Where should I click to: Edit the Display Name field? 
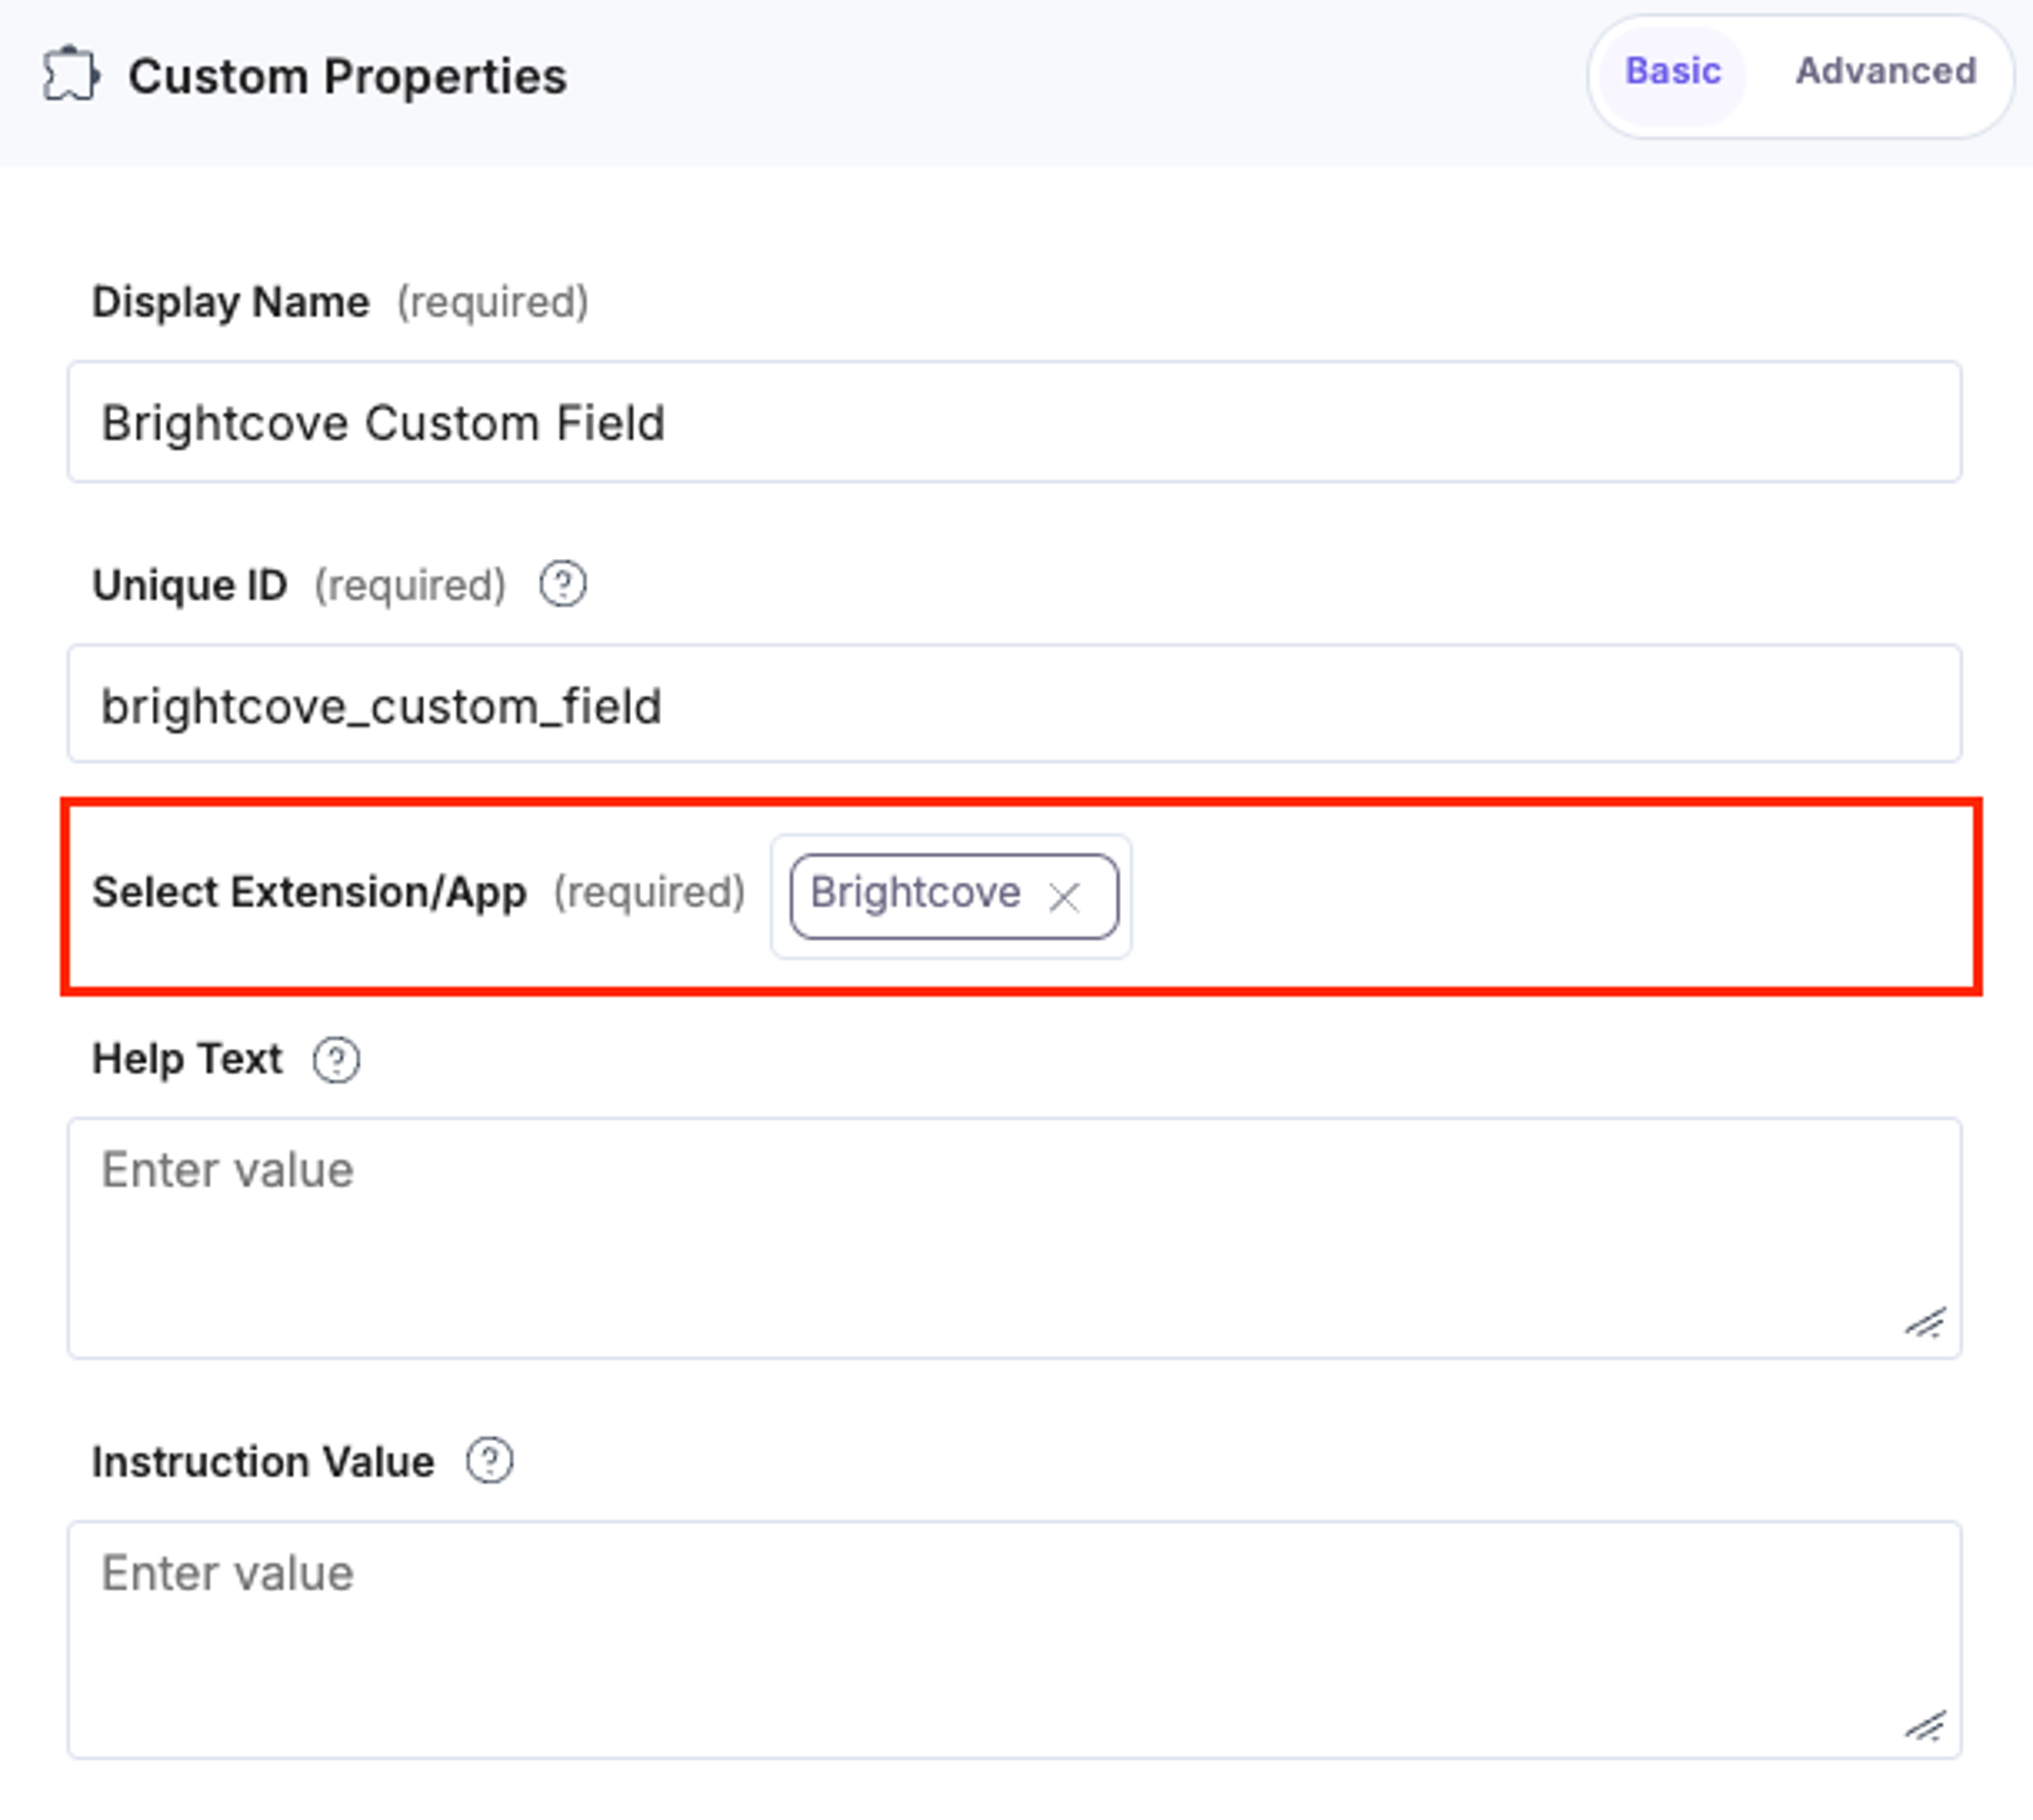click(1014, 422)
